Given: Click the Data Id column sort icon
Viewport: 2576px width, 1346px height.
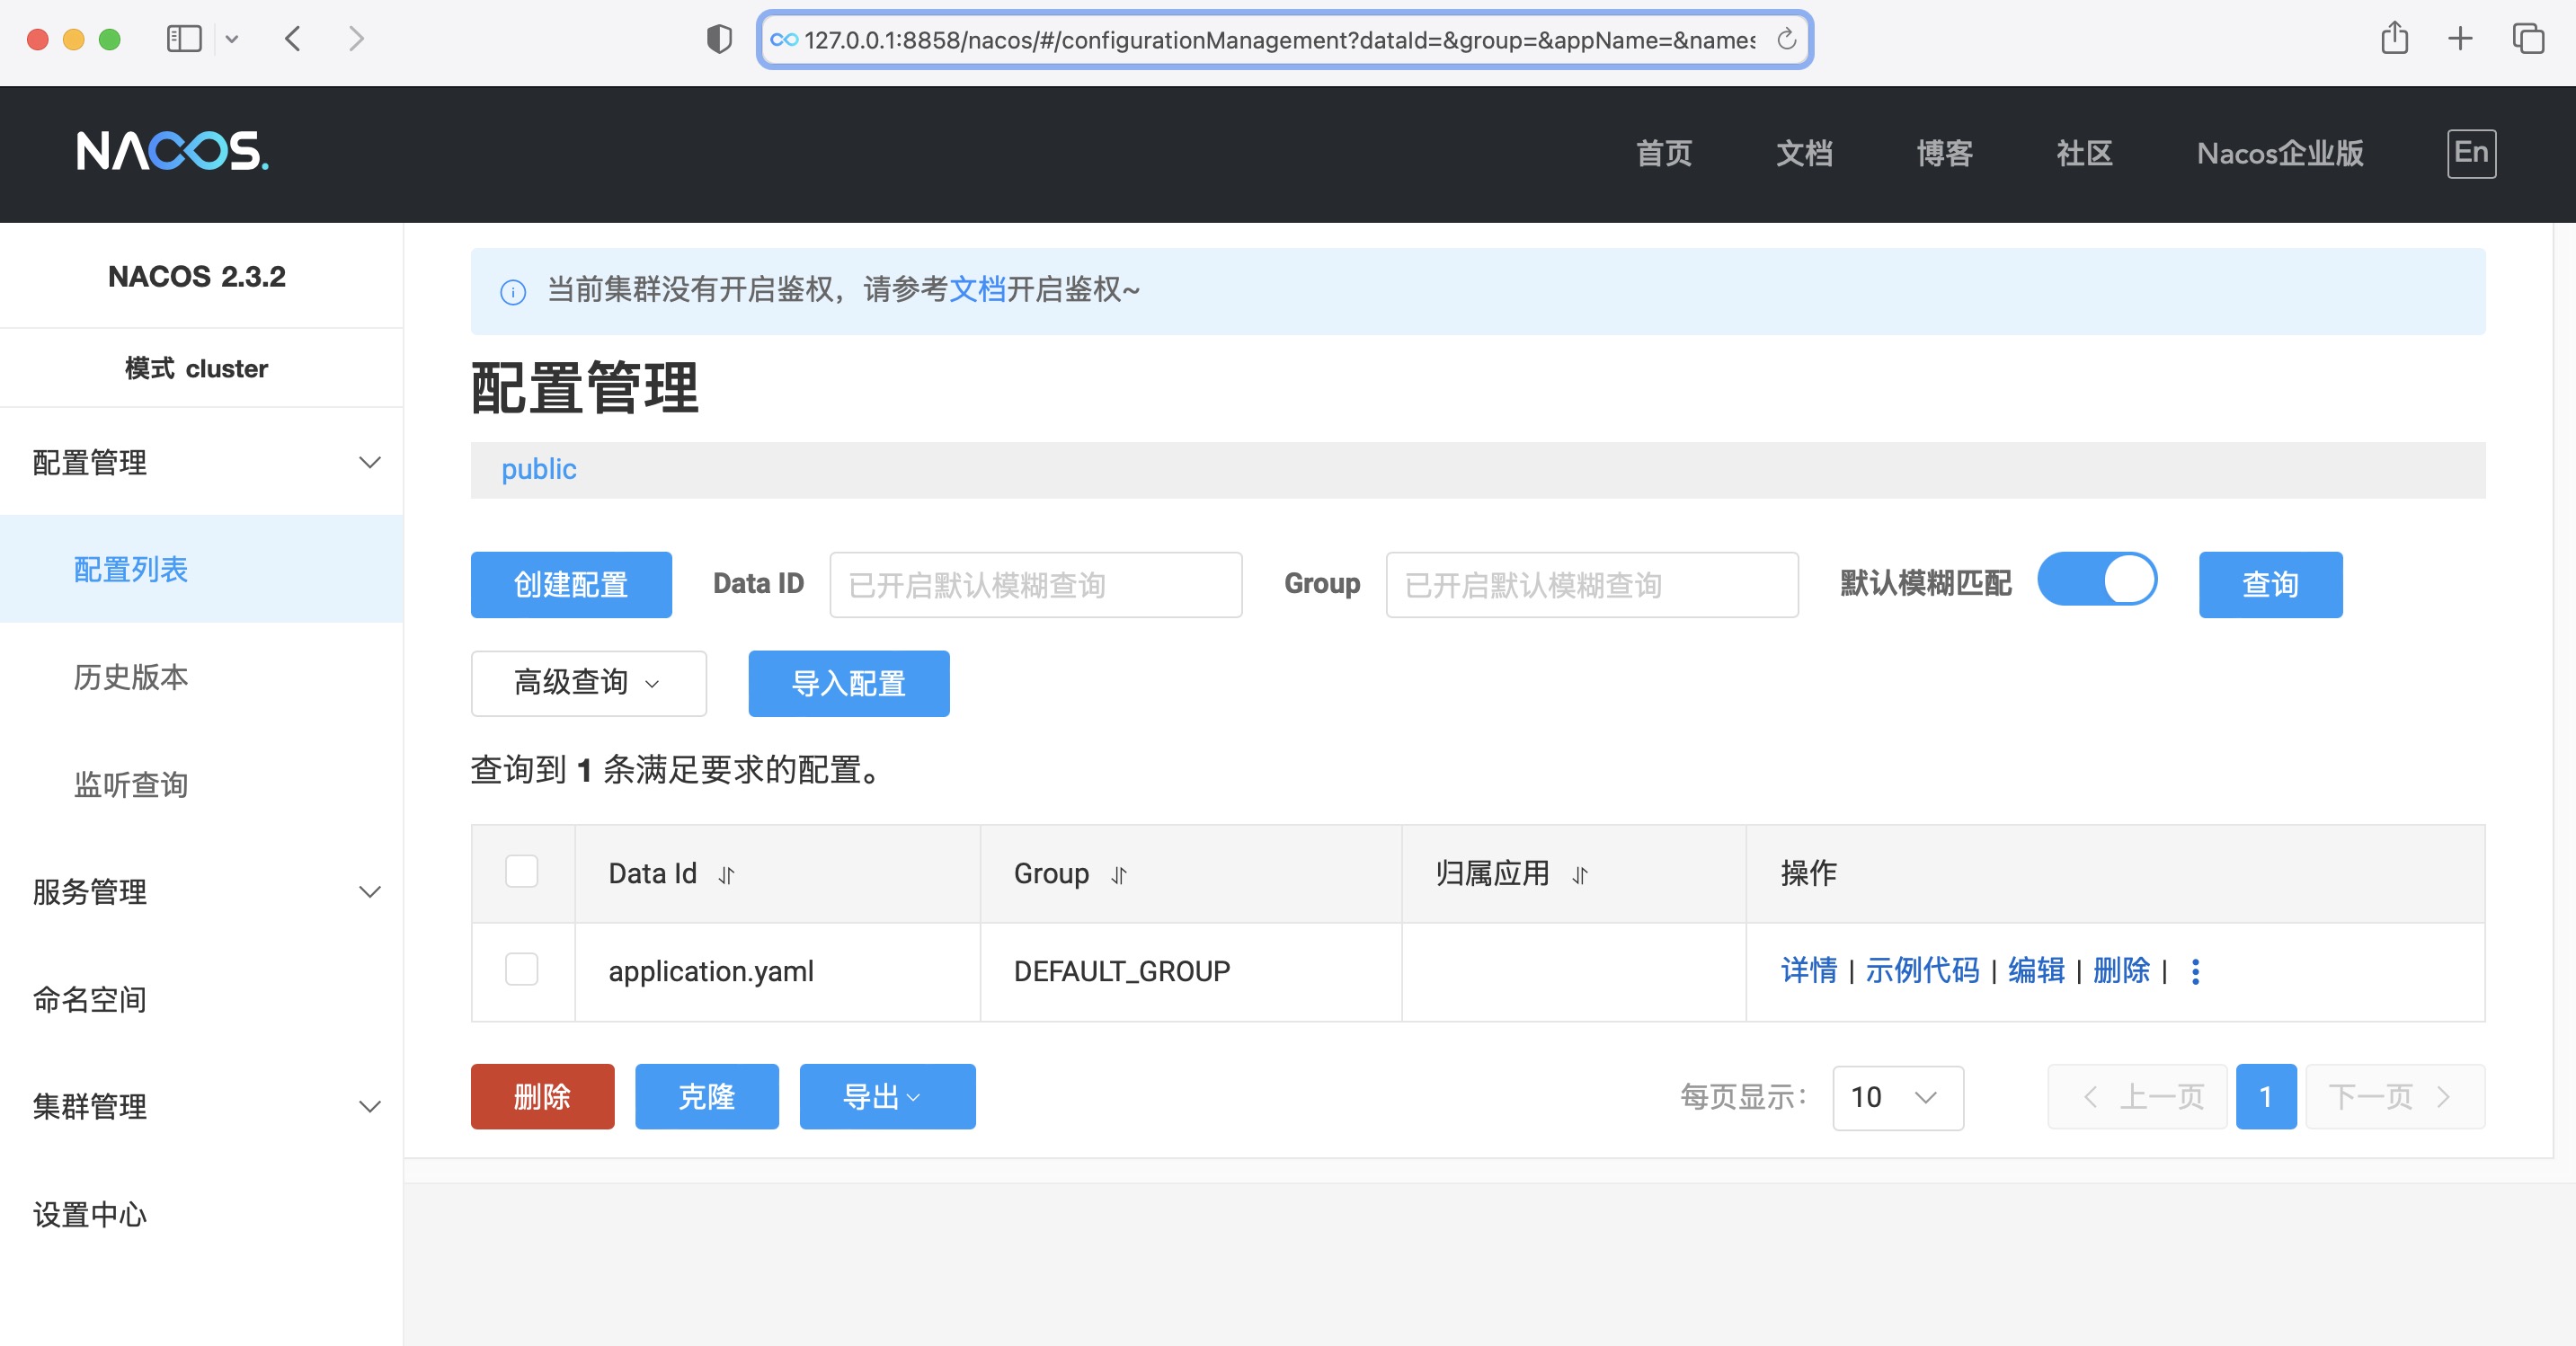Looking at the screenshot, I should (x=726, y=875).
